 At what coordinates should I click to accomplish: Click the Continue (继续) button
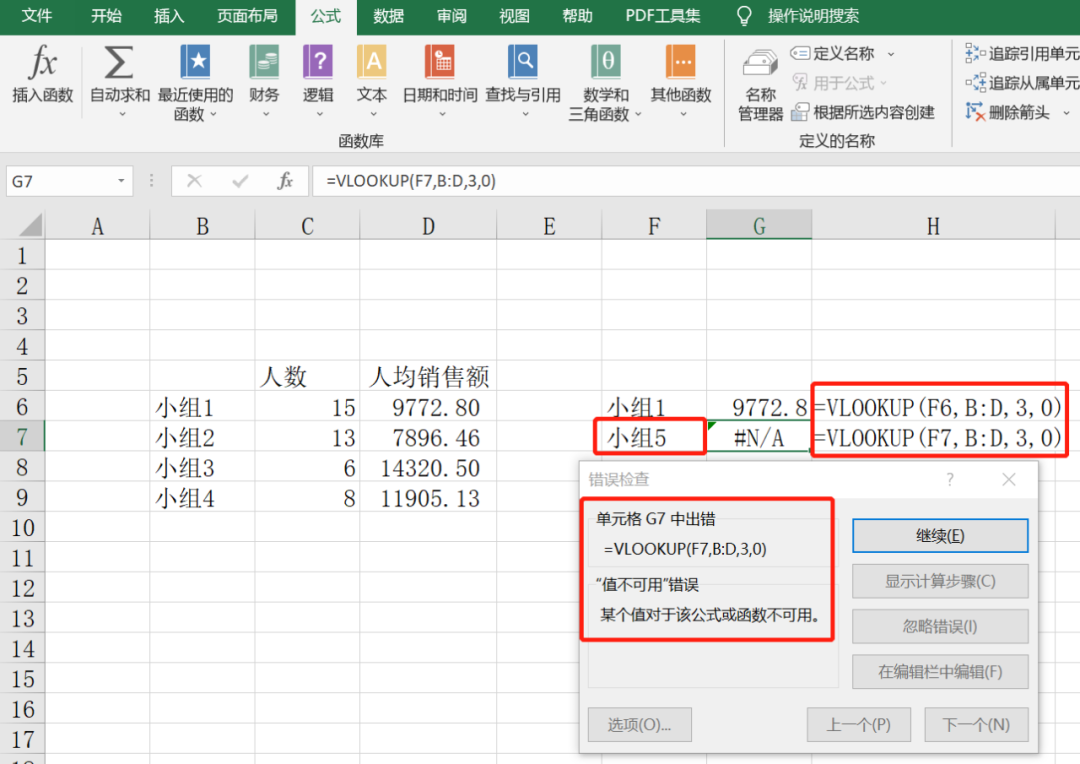[x=939, y=536]
